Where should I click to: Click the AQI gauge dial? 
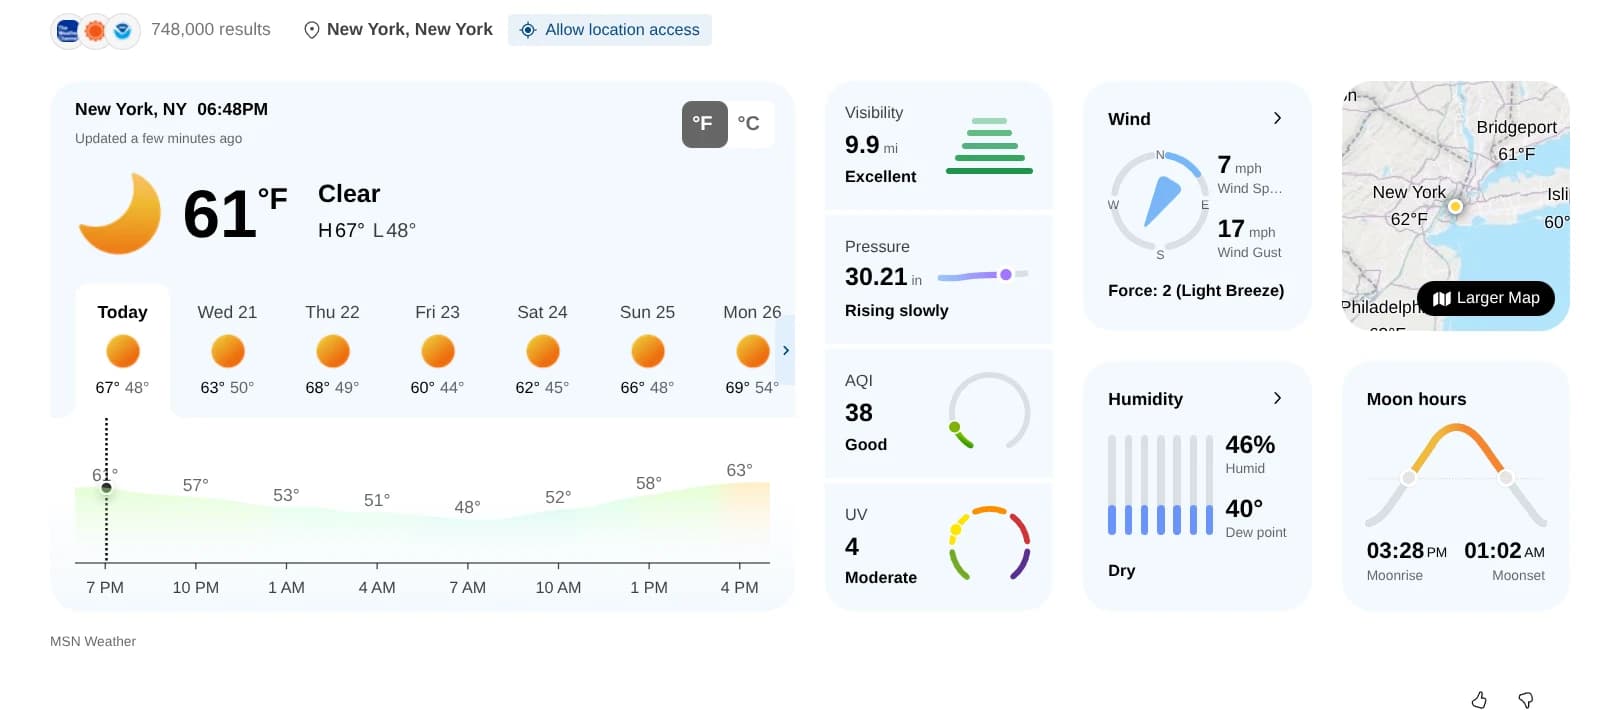989,411
